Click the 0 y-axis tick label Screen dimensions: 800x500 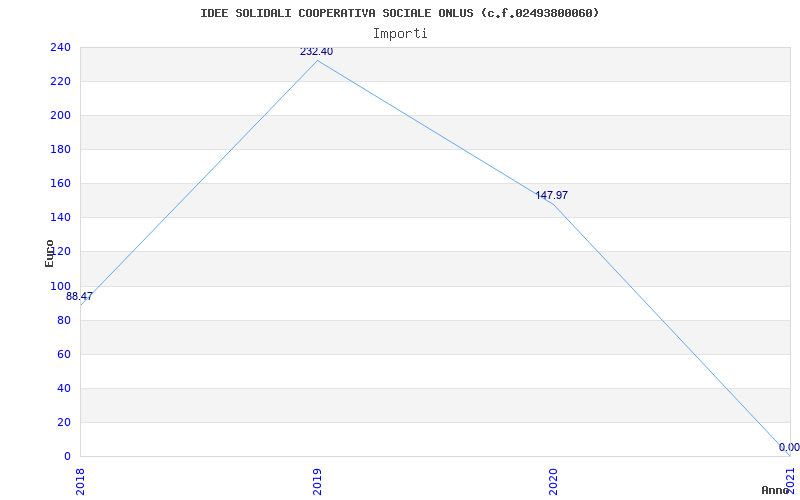[67, 457]
